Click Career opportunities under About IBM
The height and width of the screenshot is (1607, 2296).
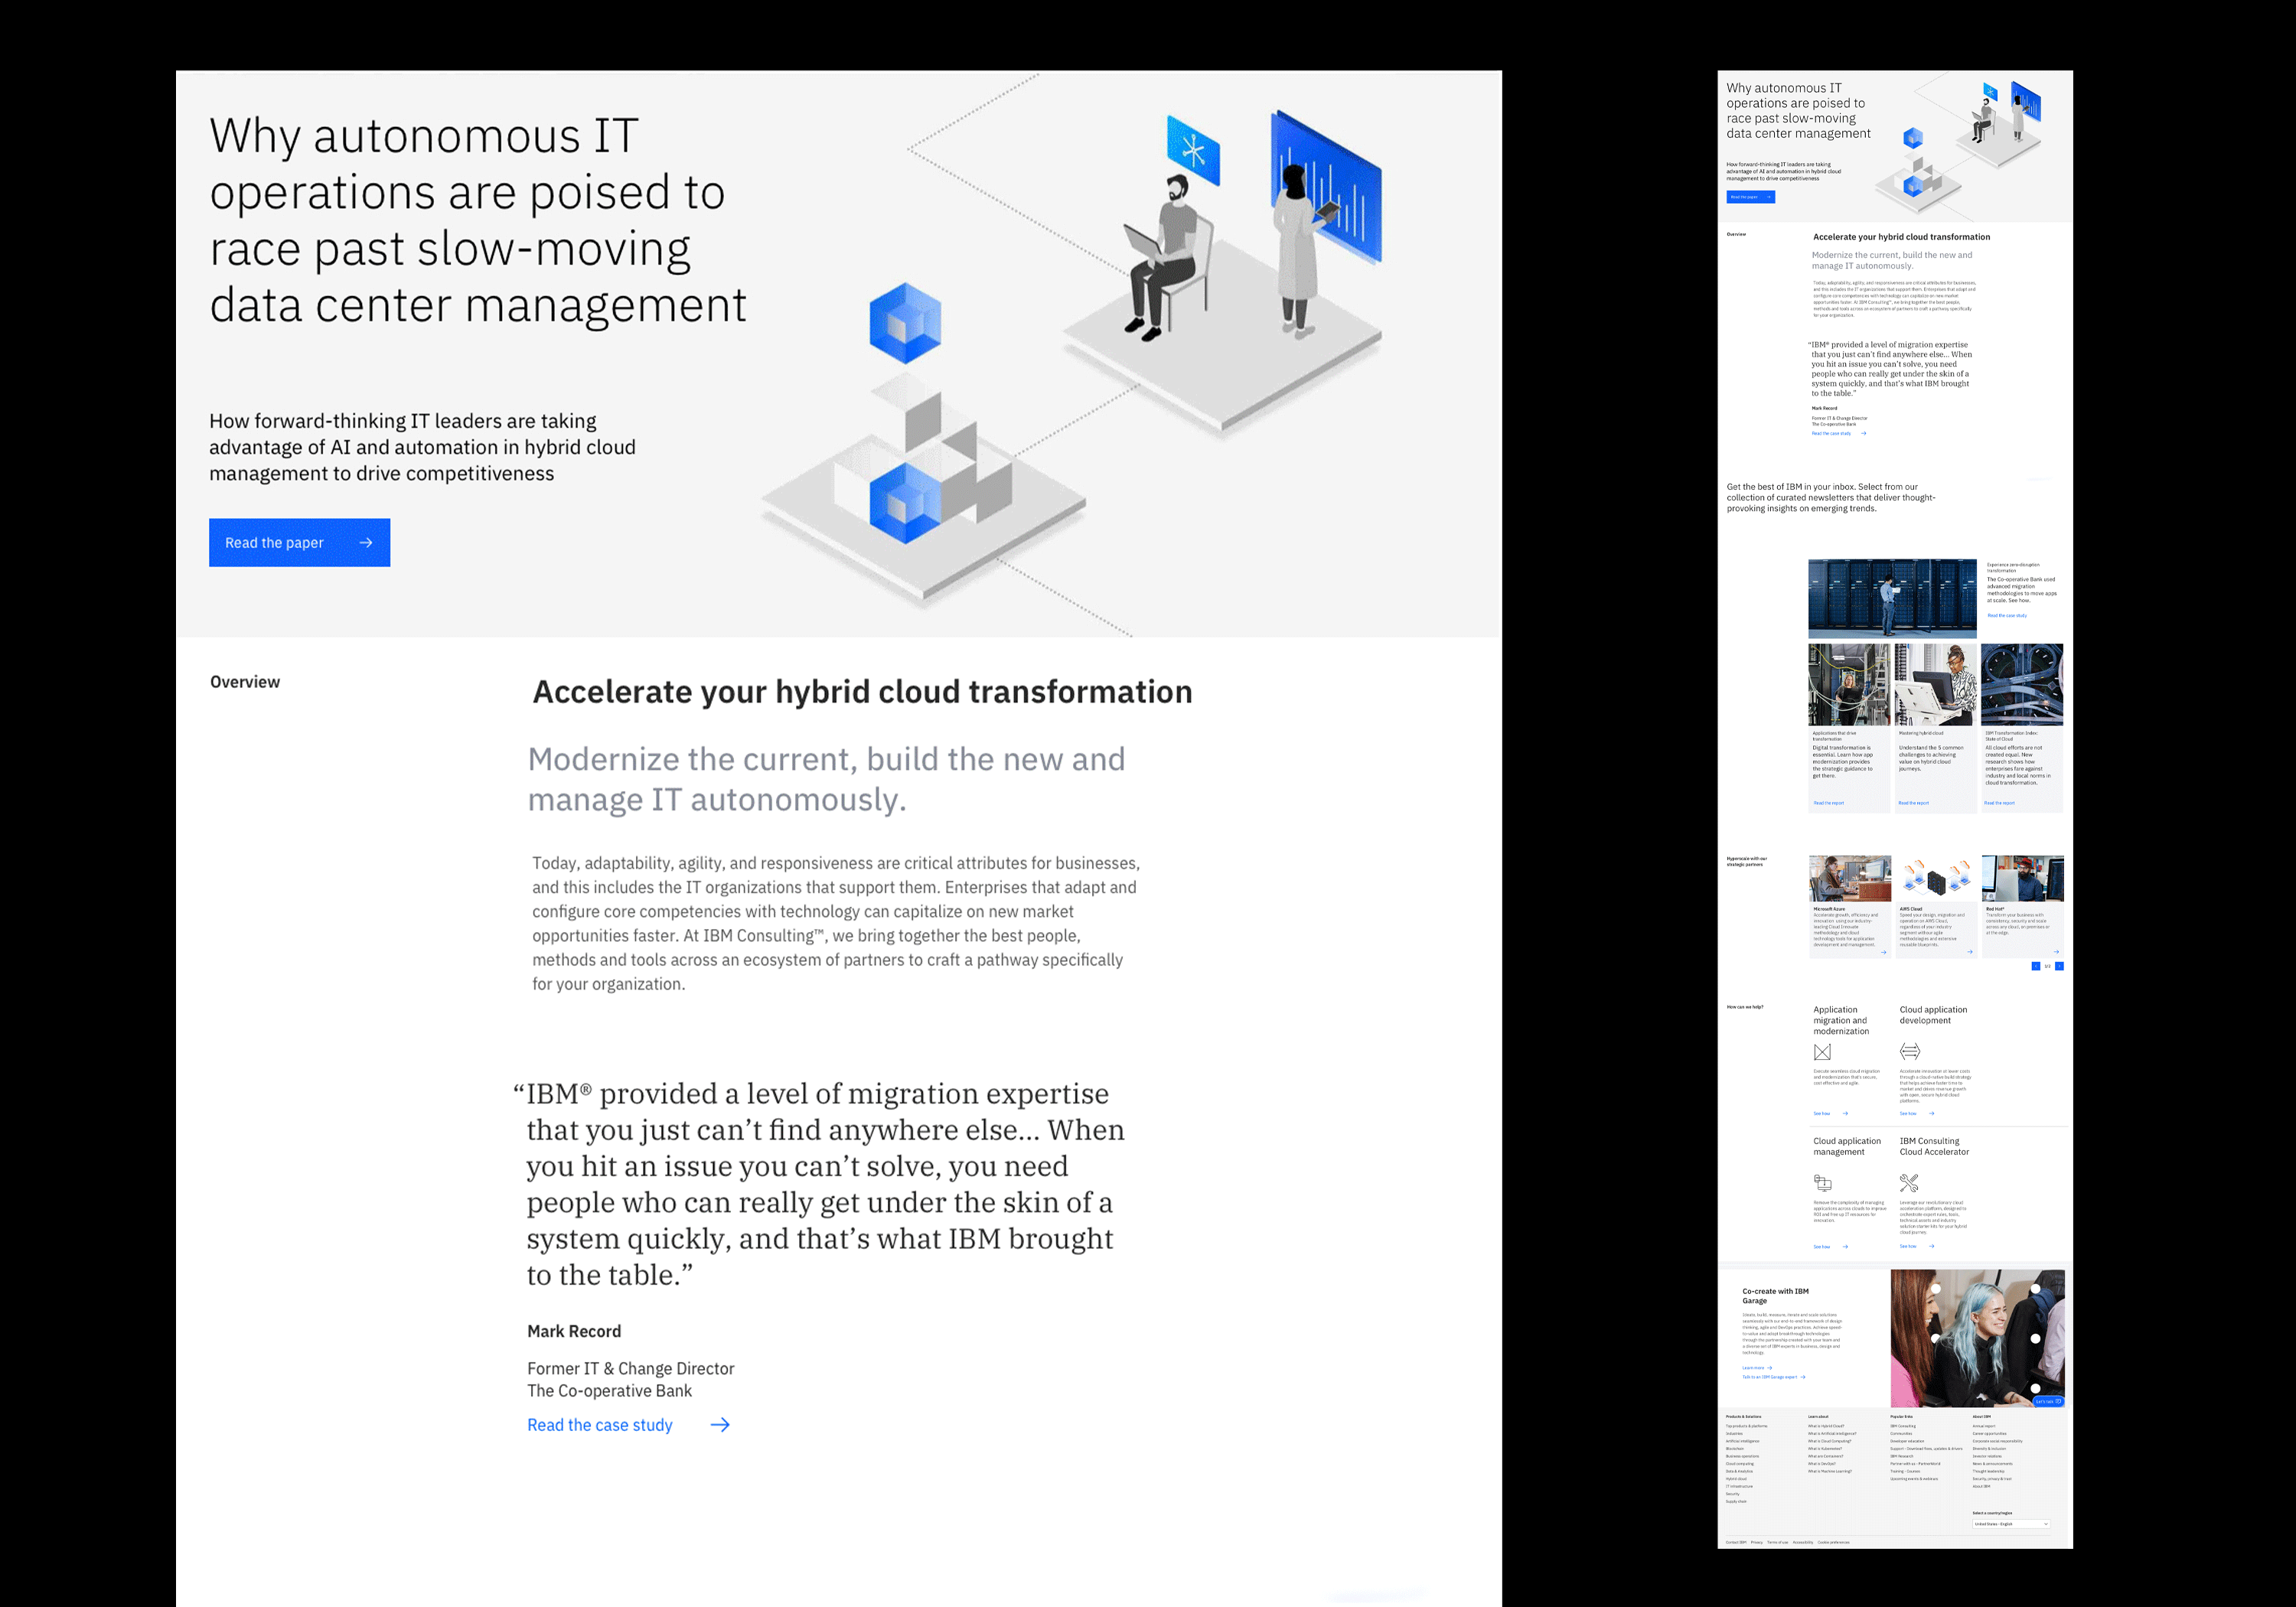click(1990, 1434)
